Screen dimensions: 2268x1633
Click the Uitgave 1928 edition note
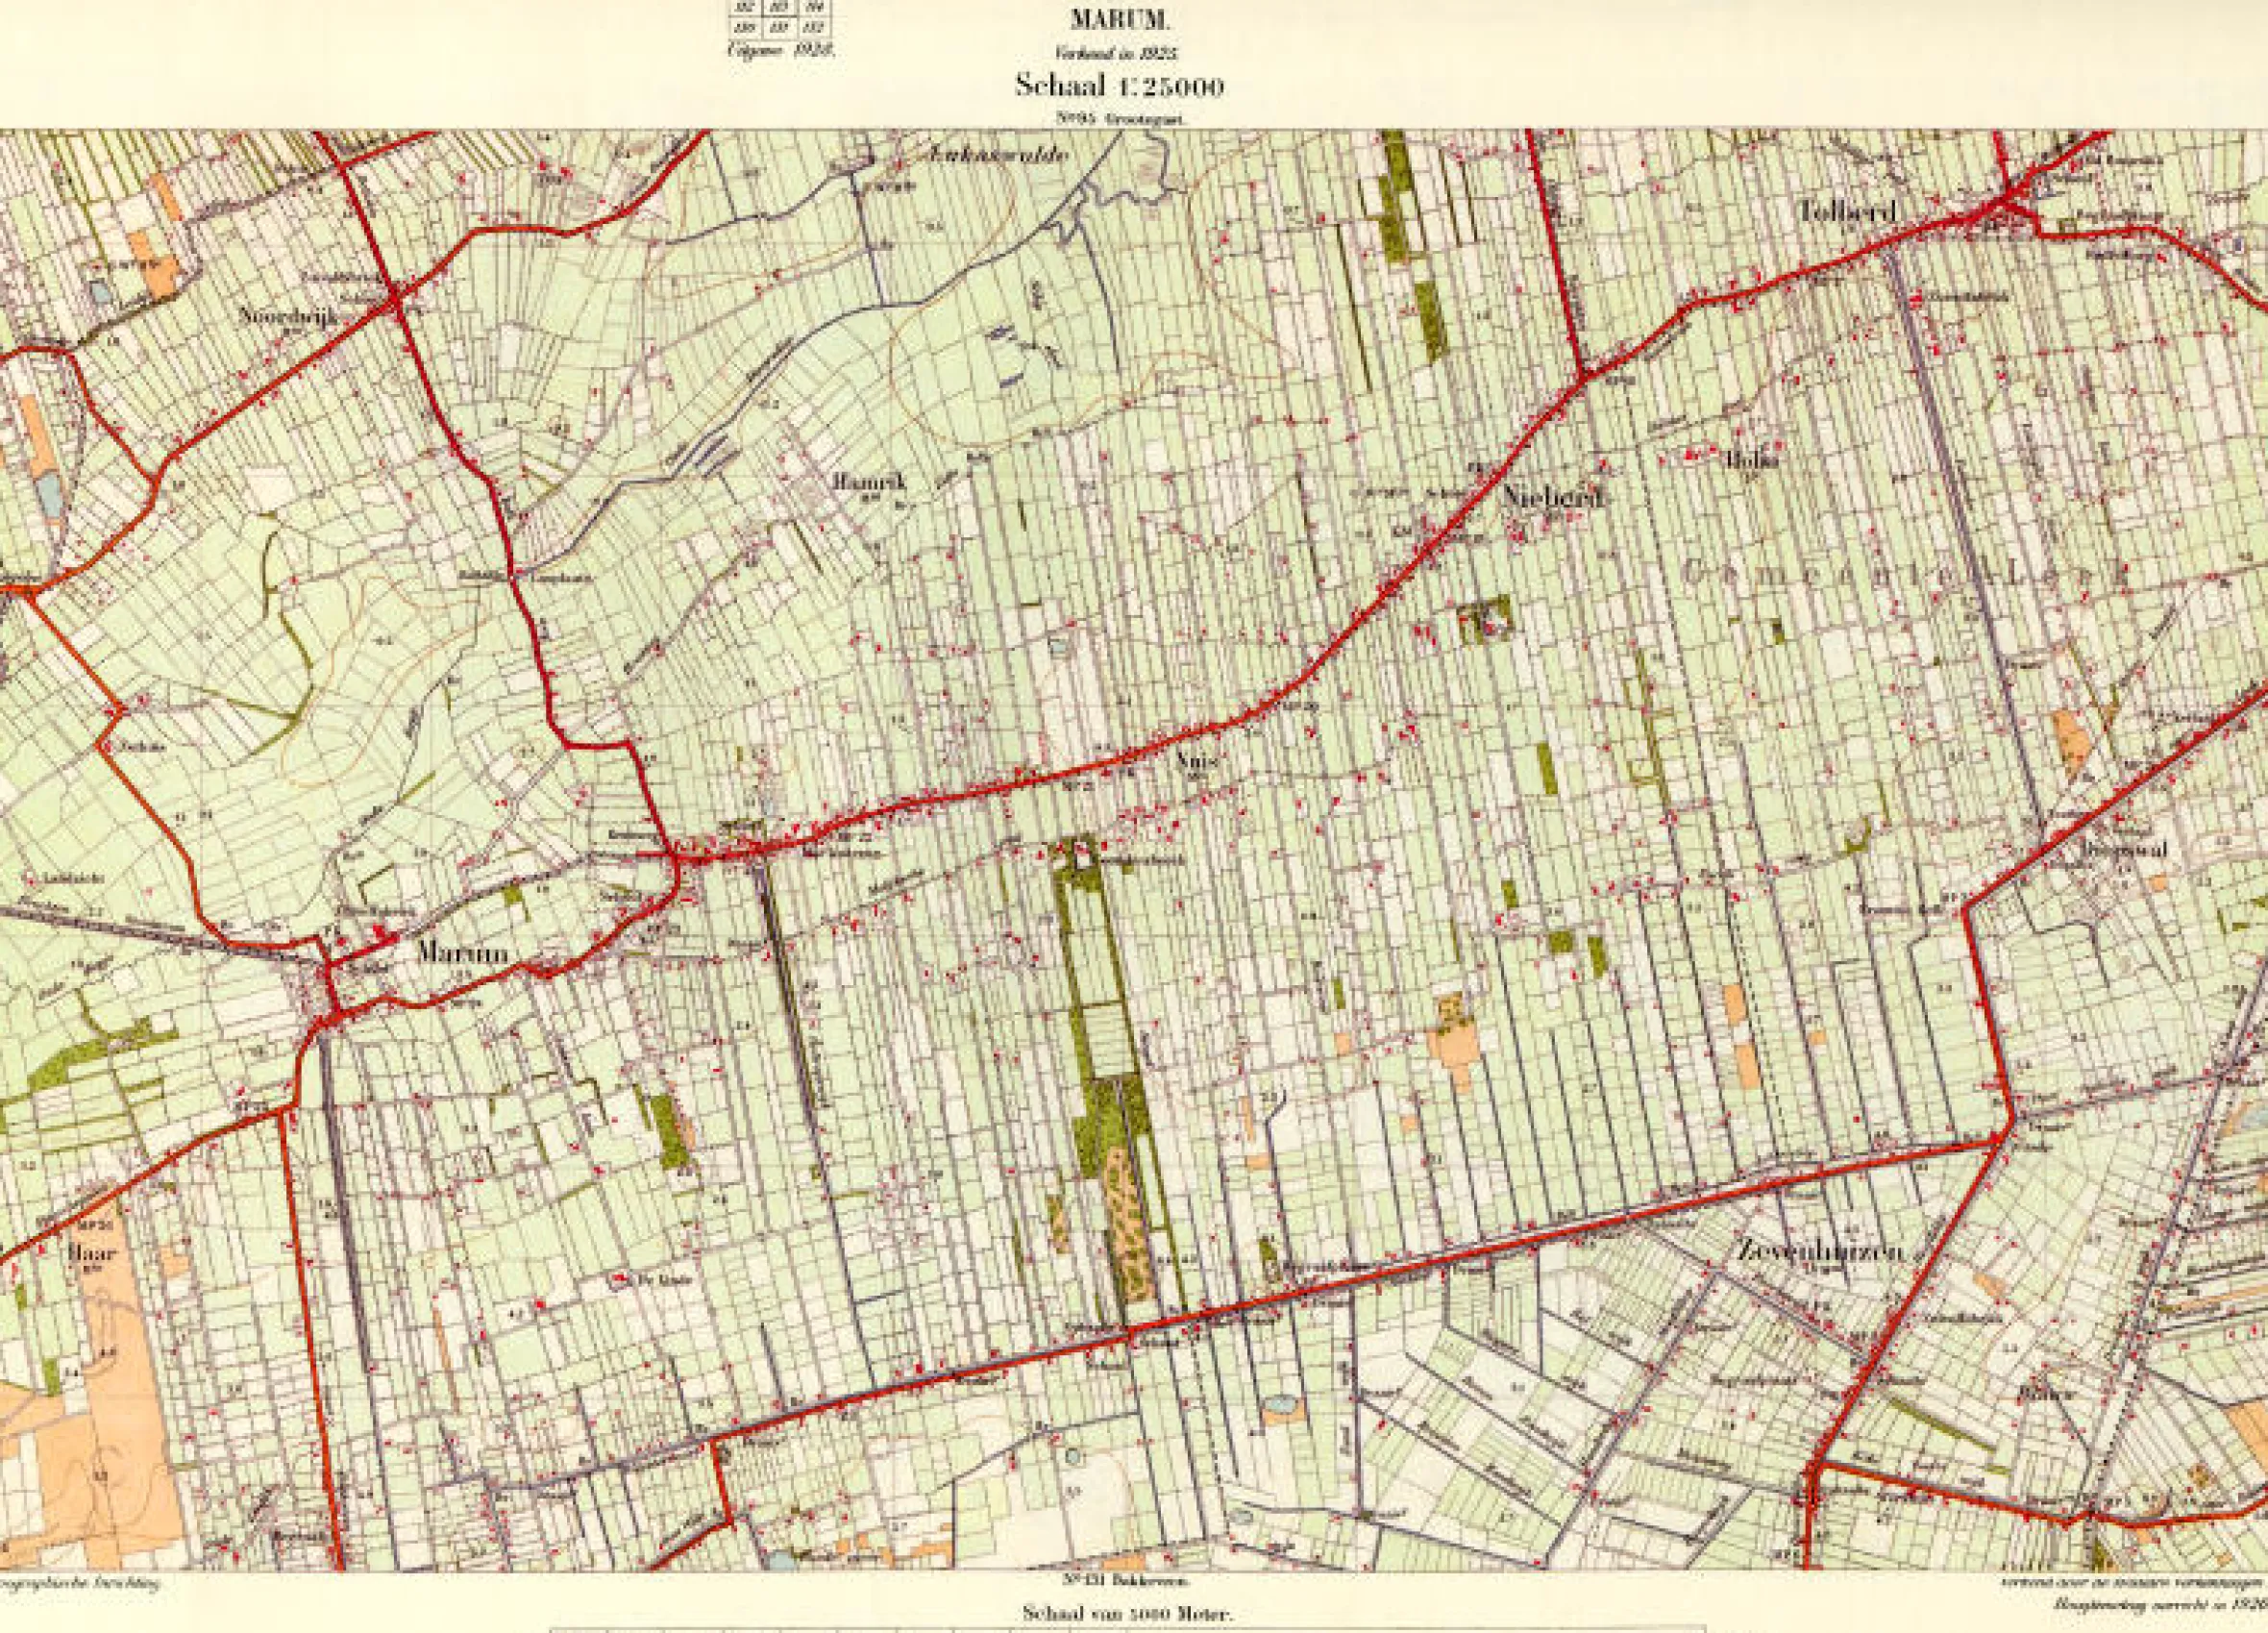pyautogui.click(x=781, y=49)
